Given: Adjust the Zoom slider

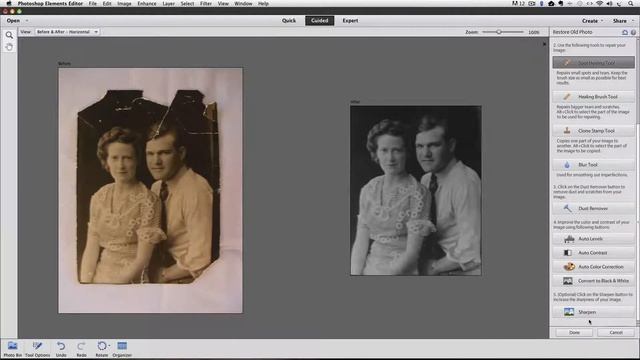Looking at the screenshot, I should coord(499,32).
